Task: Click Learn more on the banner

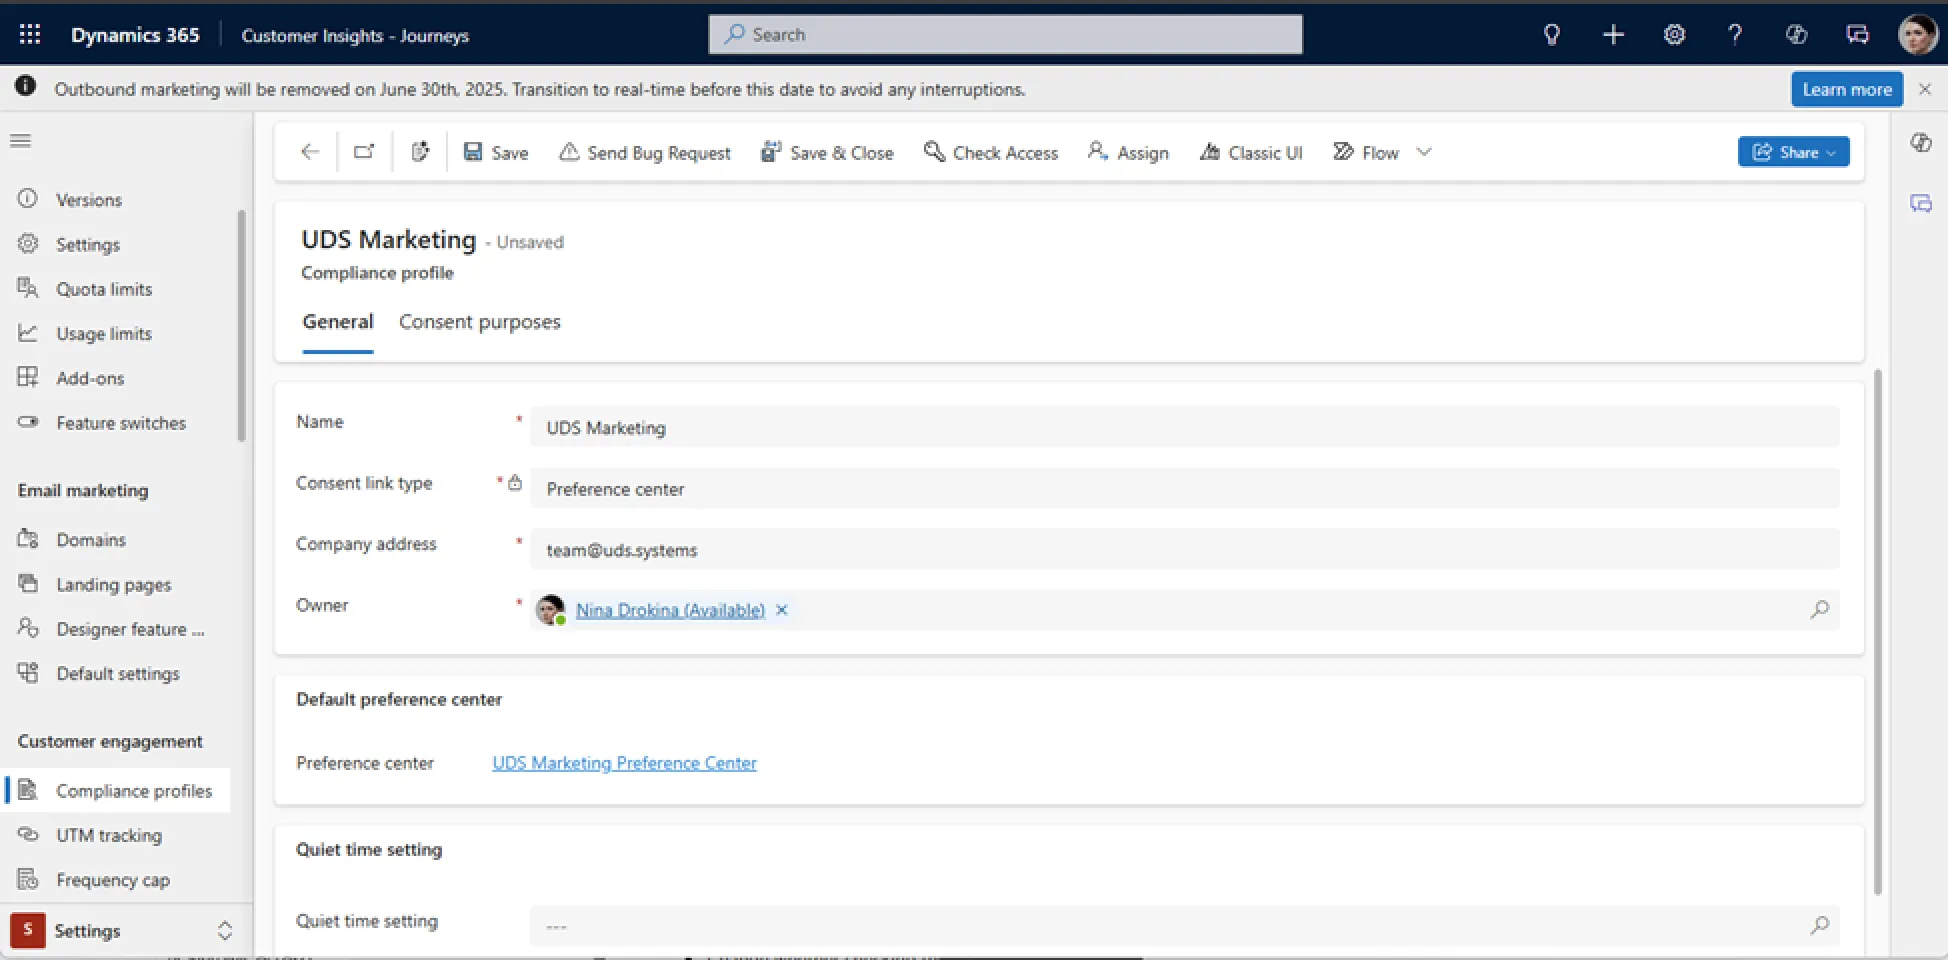Action: pos(1846,89)
